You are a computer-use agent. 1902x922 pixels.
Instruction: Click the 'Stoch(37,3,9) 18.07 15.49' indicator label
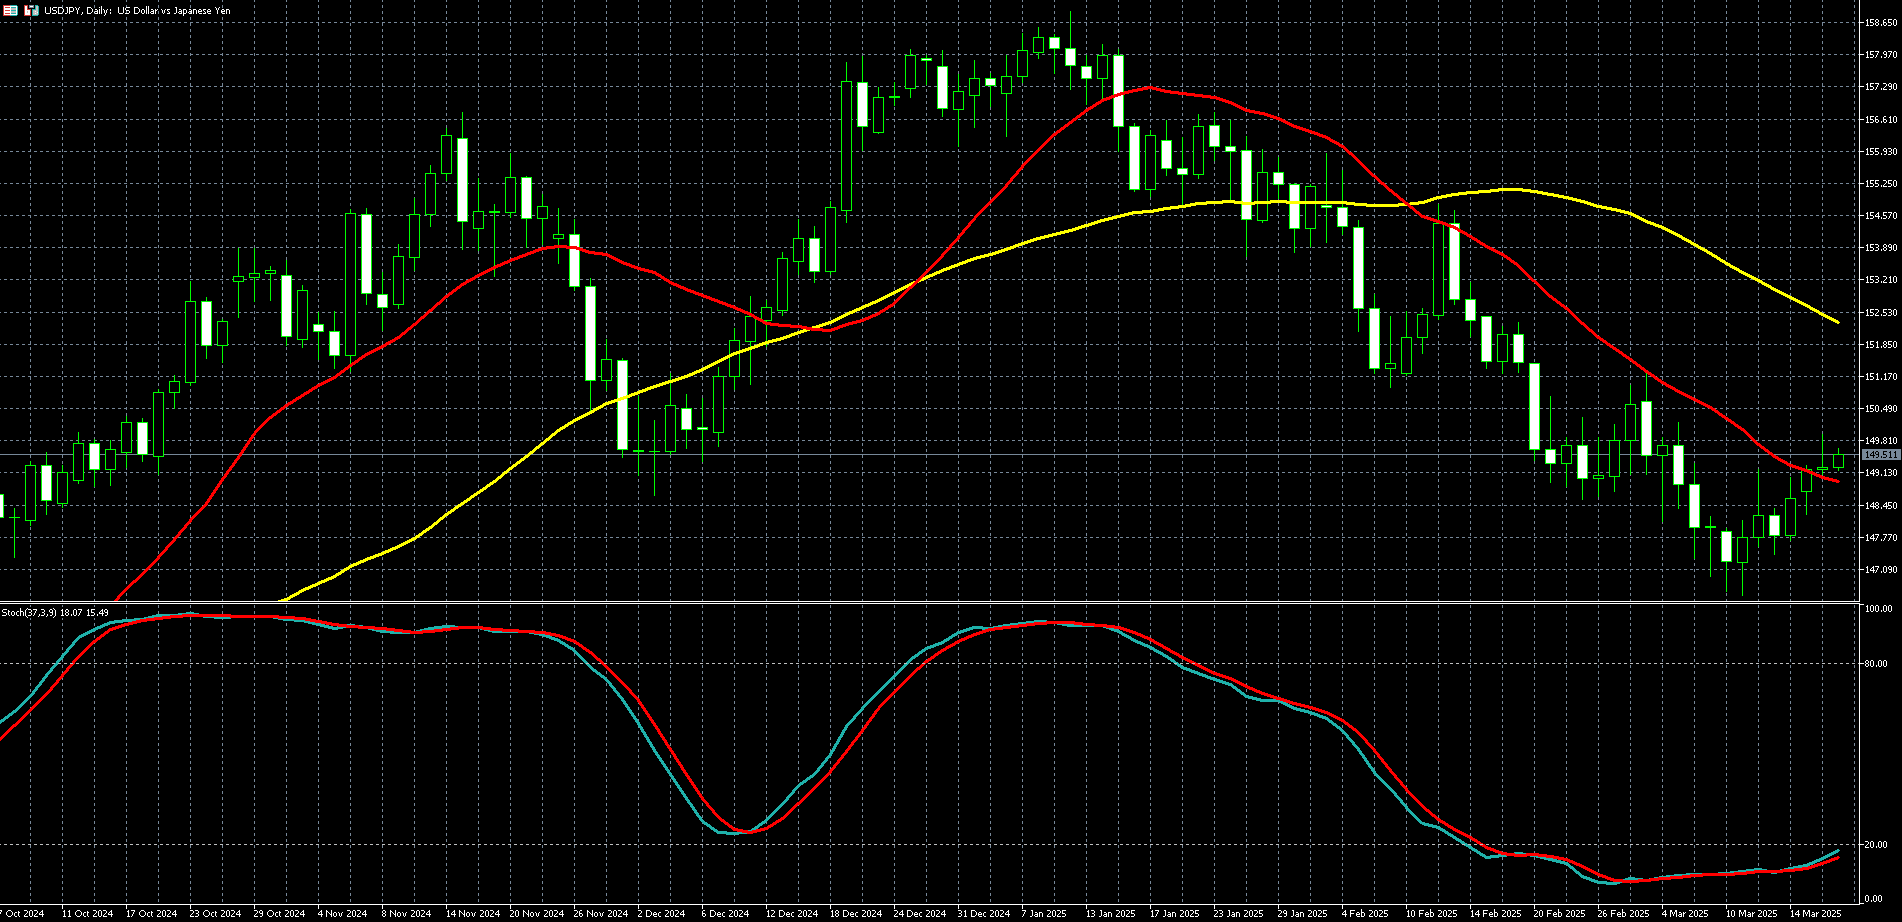[55, 612]
